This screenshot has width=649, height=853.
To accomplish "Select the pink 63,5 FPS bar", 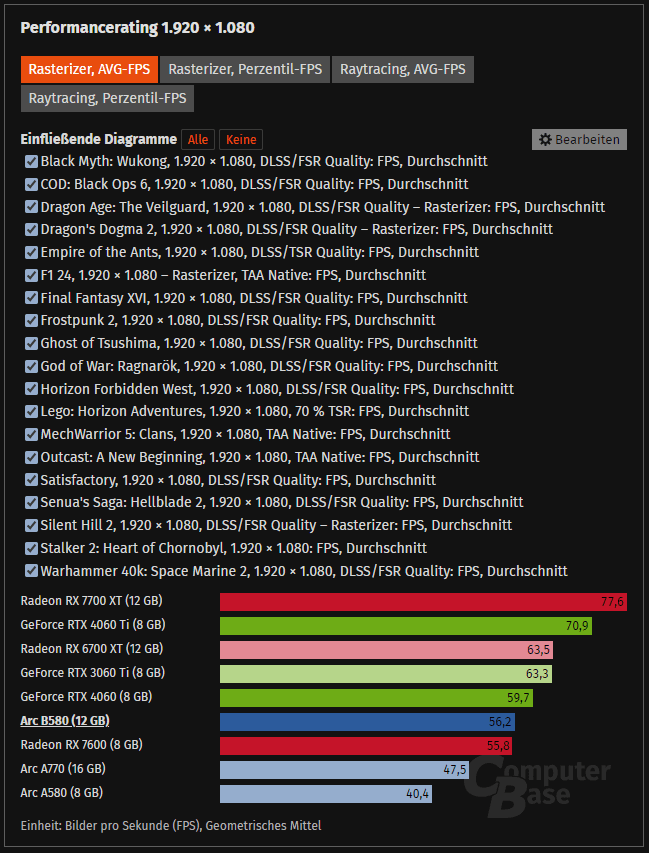I will tap(386, 650).
